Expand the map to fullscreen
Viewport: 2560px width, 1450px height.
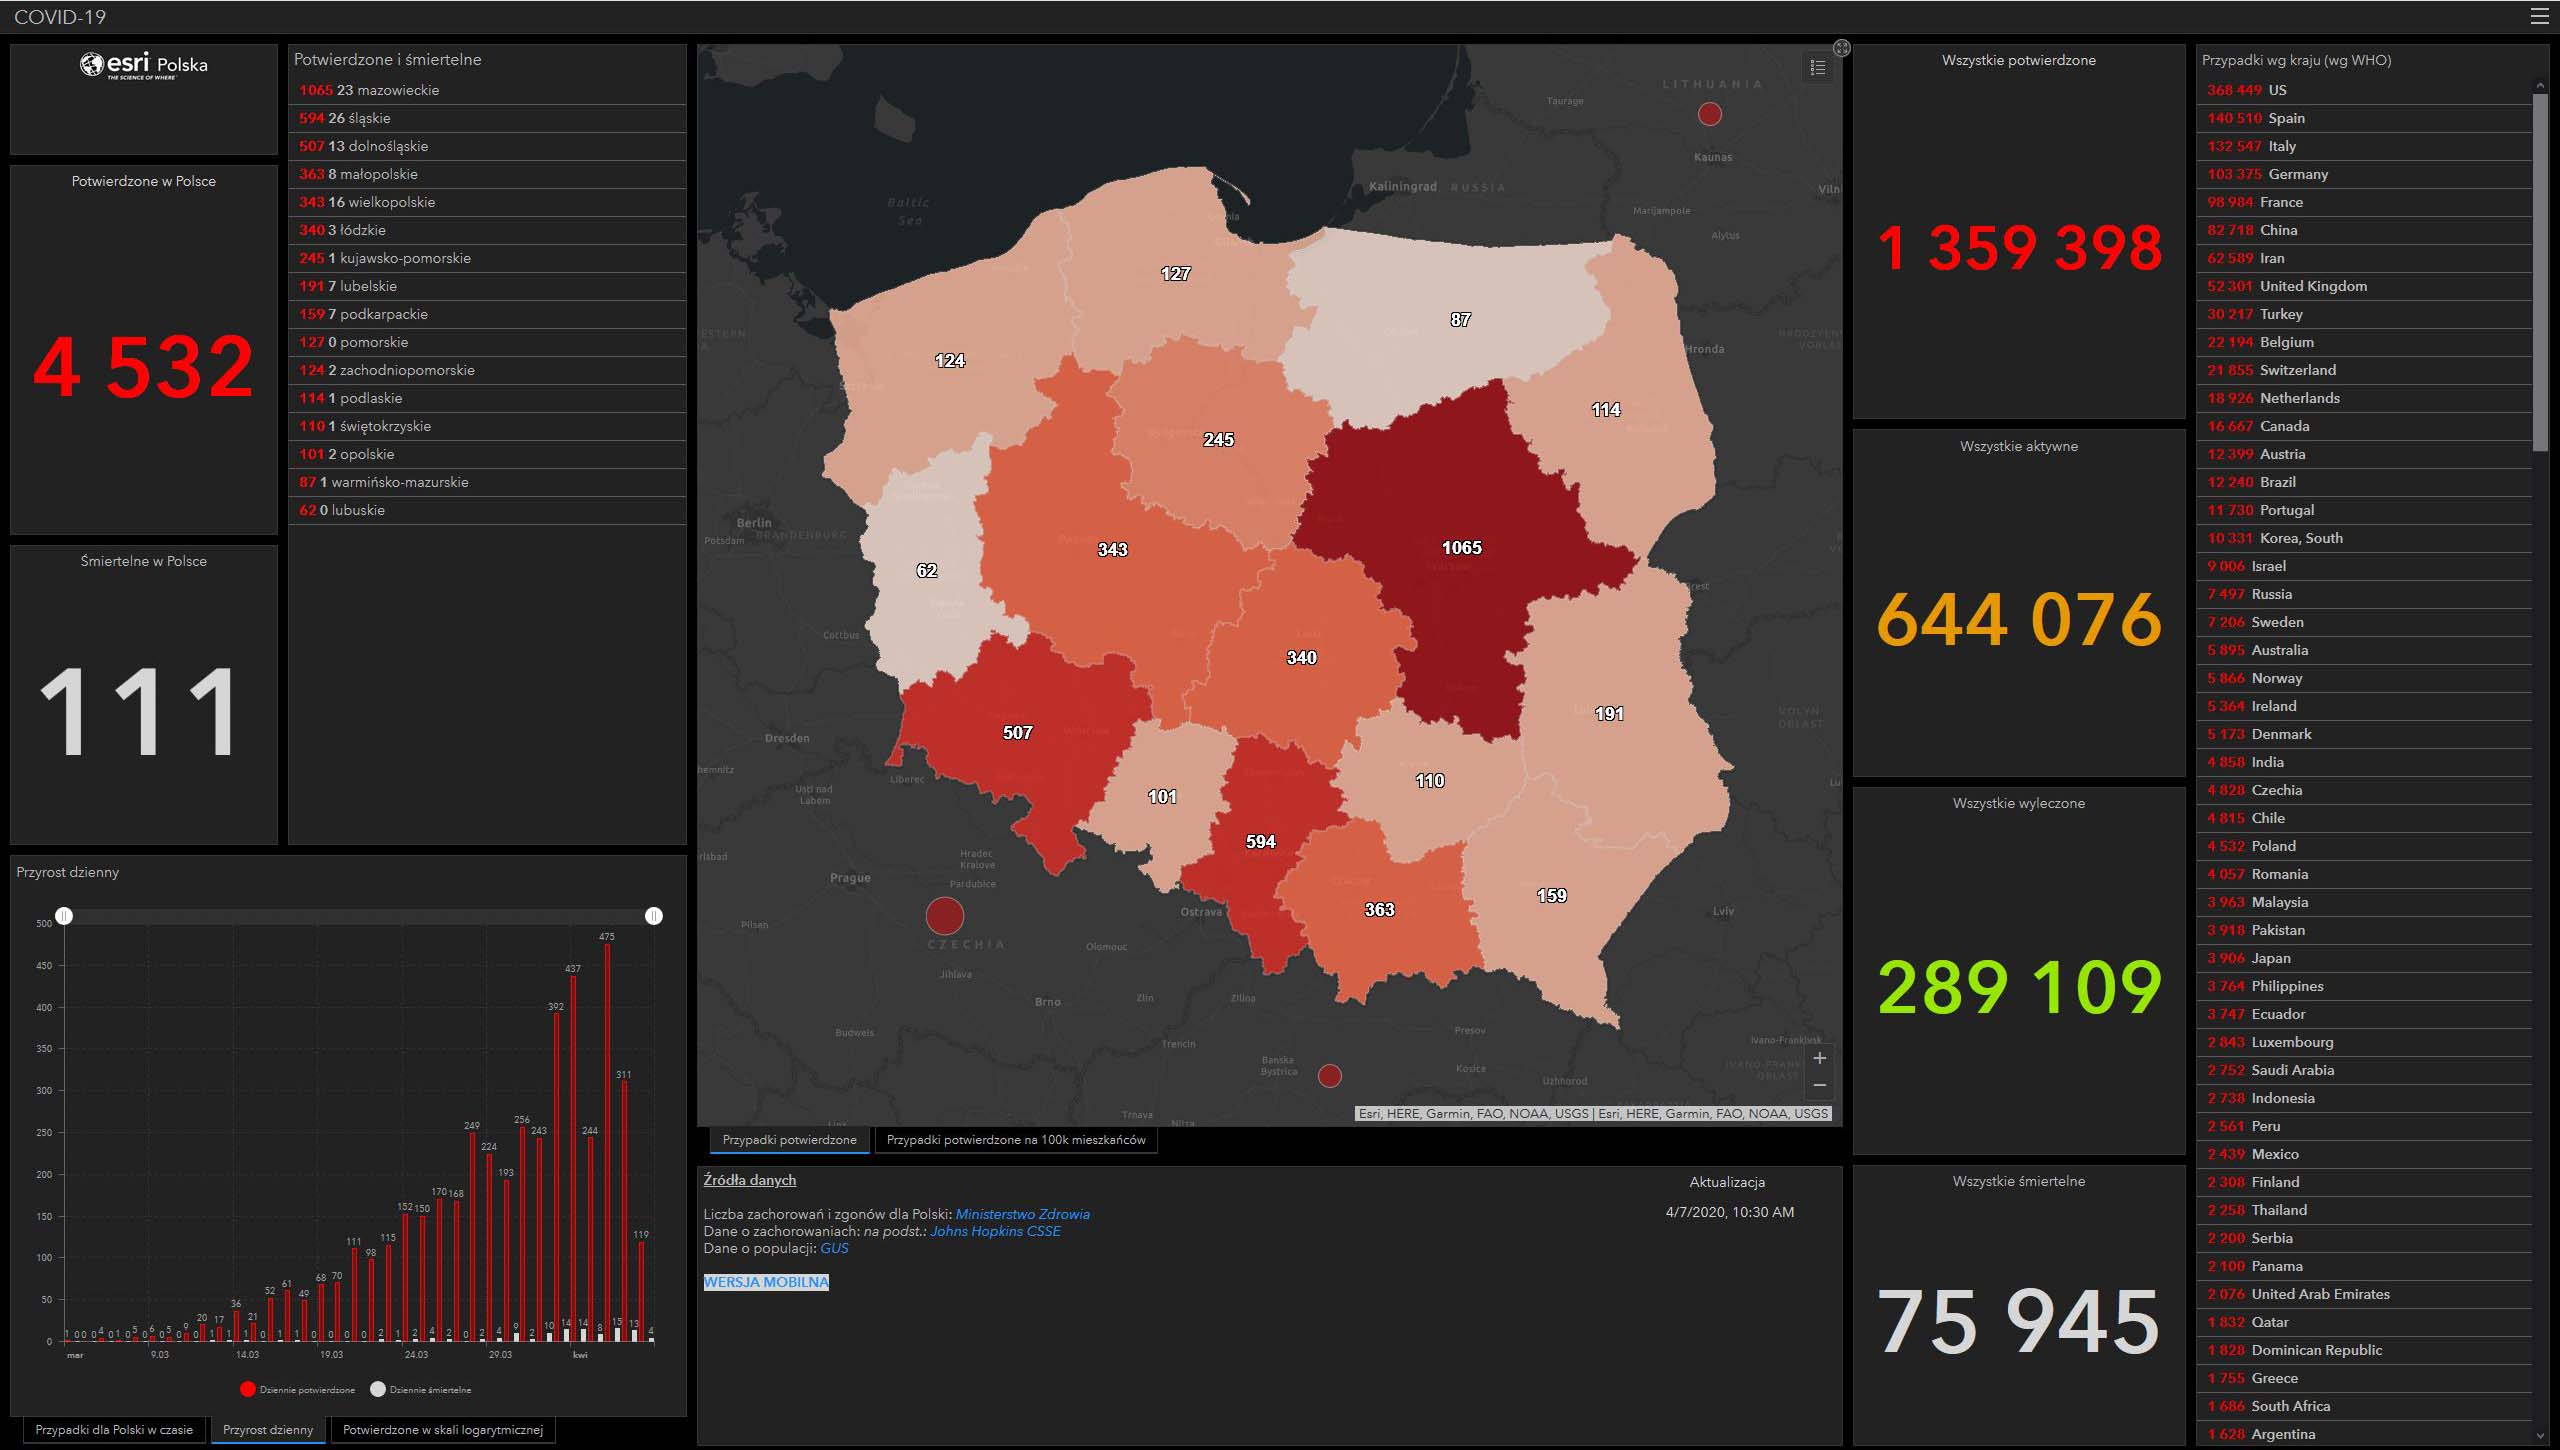click(1842, 48)
